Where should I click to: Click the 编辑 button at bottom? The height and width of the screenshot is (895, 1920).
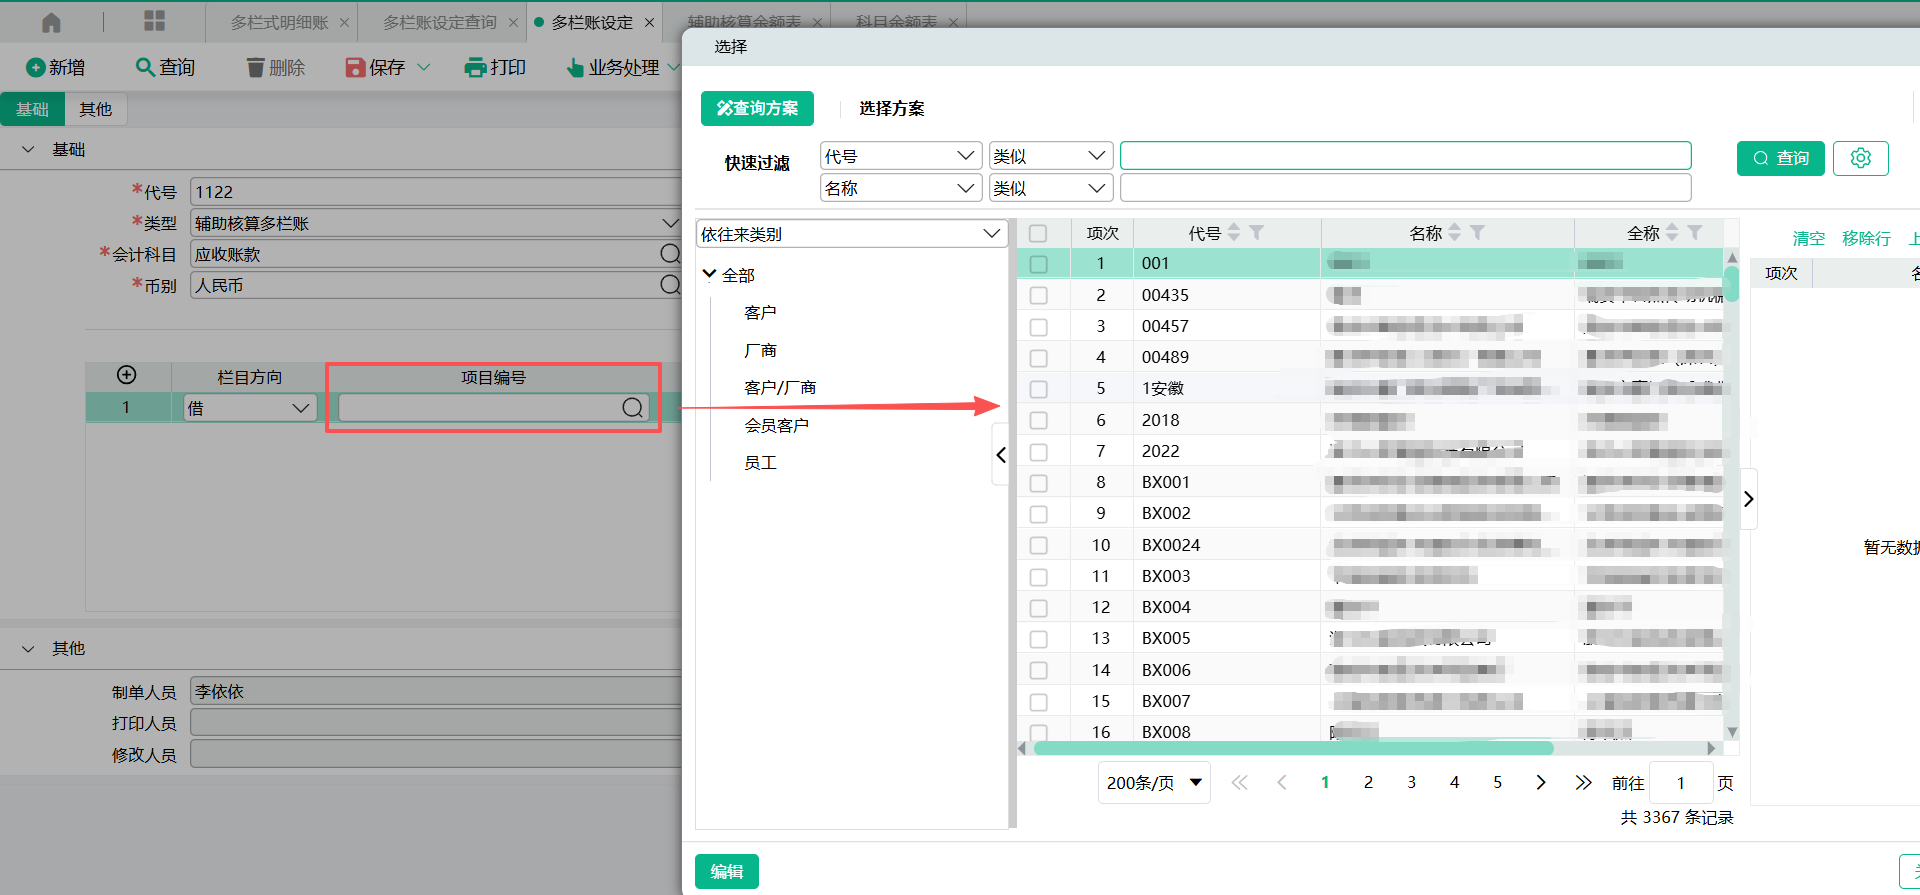tap(727, 871)
